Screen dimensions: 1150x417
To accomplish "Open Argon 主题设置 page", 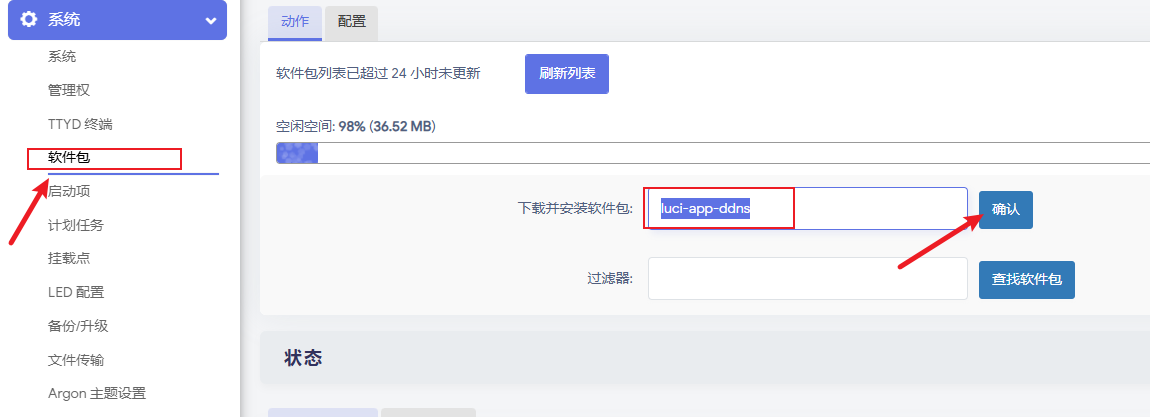I will coord(97,394).
